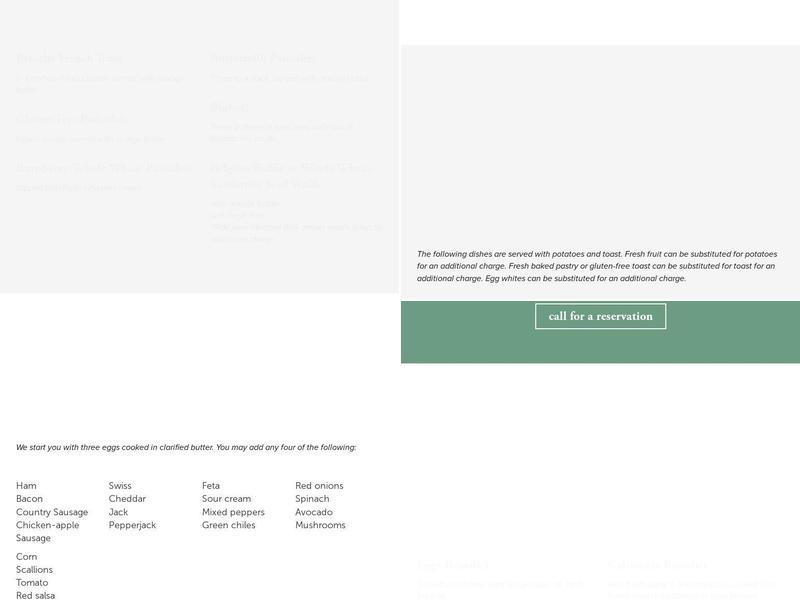Click the Pepperjack cheese text

(x=132, y=525)
